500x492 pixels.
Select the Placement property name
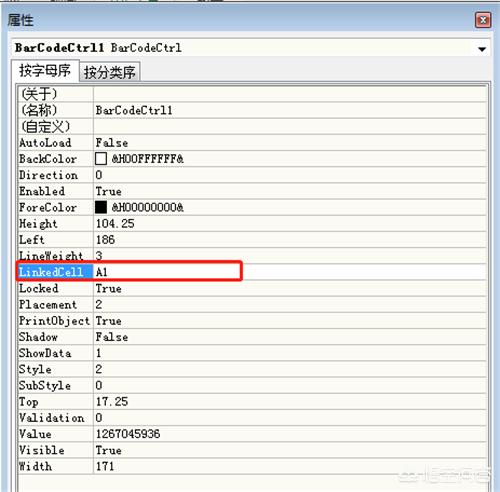(48, 304)
